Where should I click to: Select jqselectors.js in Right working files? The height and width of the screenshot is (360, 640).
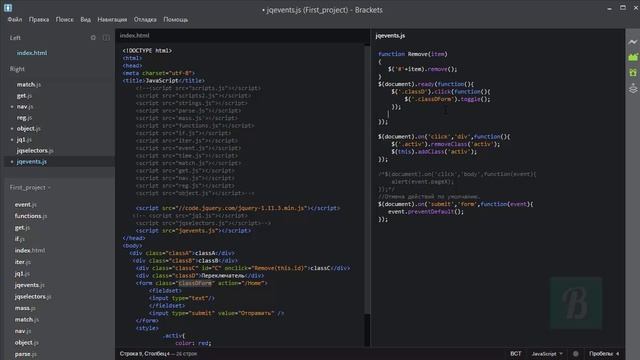[x=35, y=151]
